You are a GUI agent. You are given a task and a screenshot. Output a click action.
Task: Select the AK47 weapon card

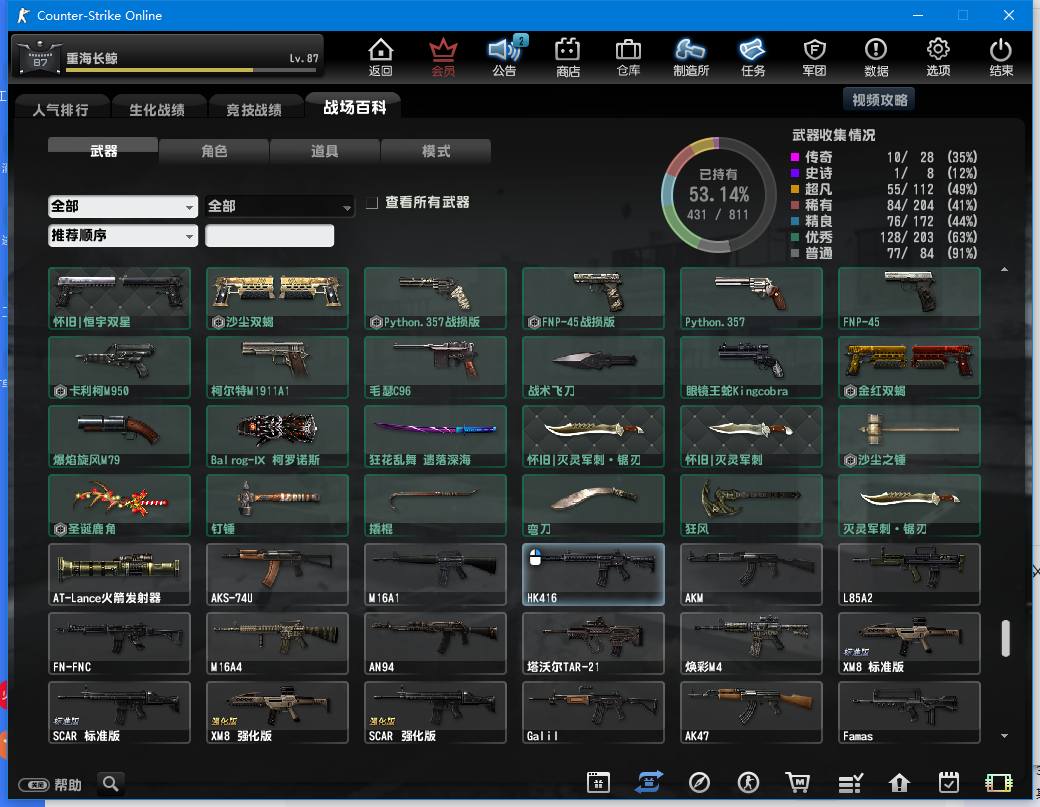[751, 712]
